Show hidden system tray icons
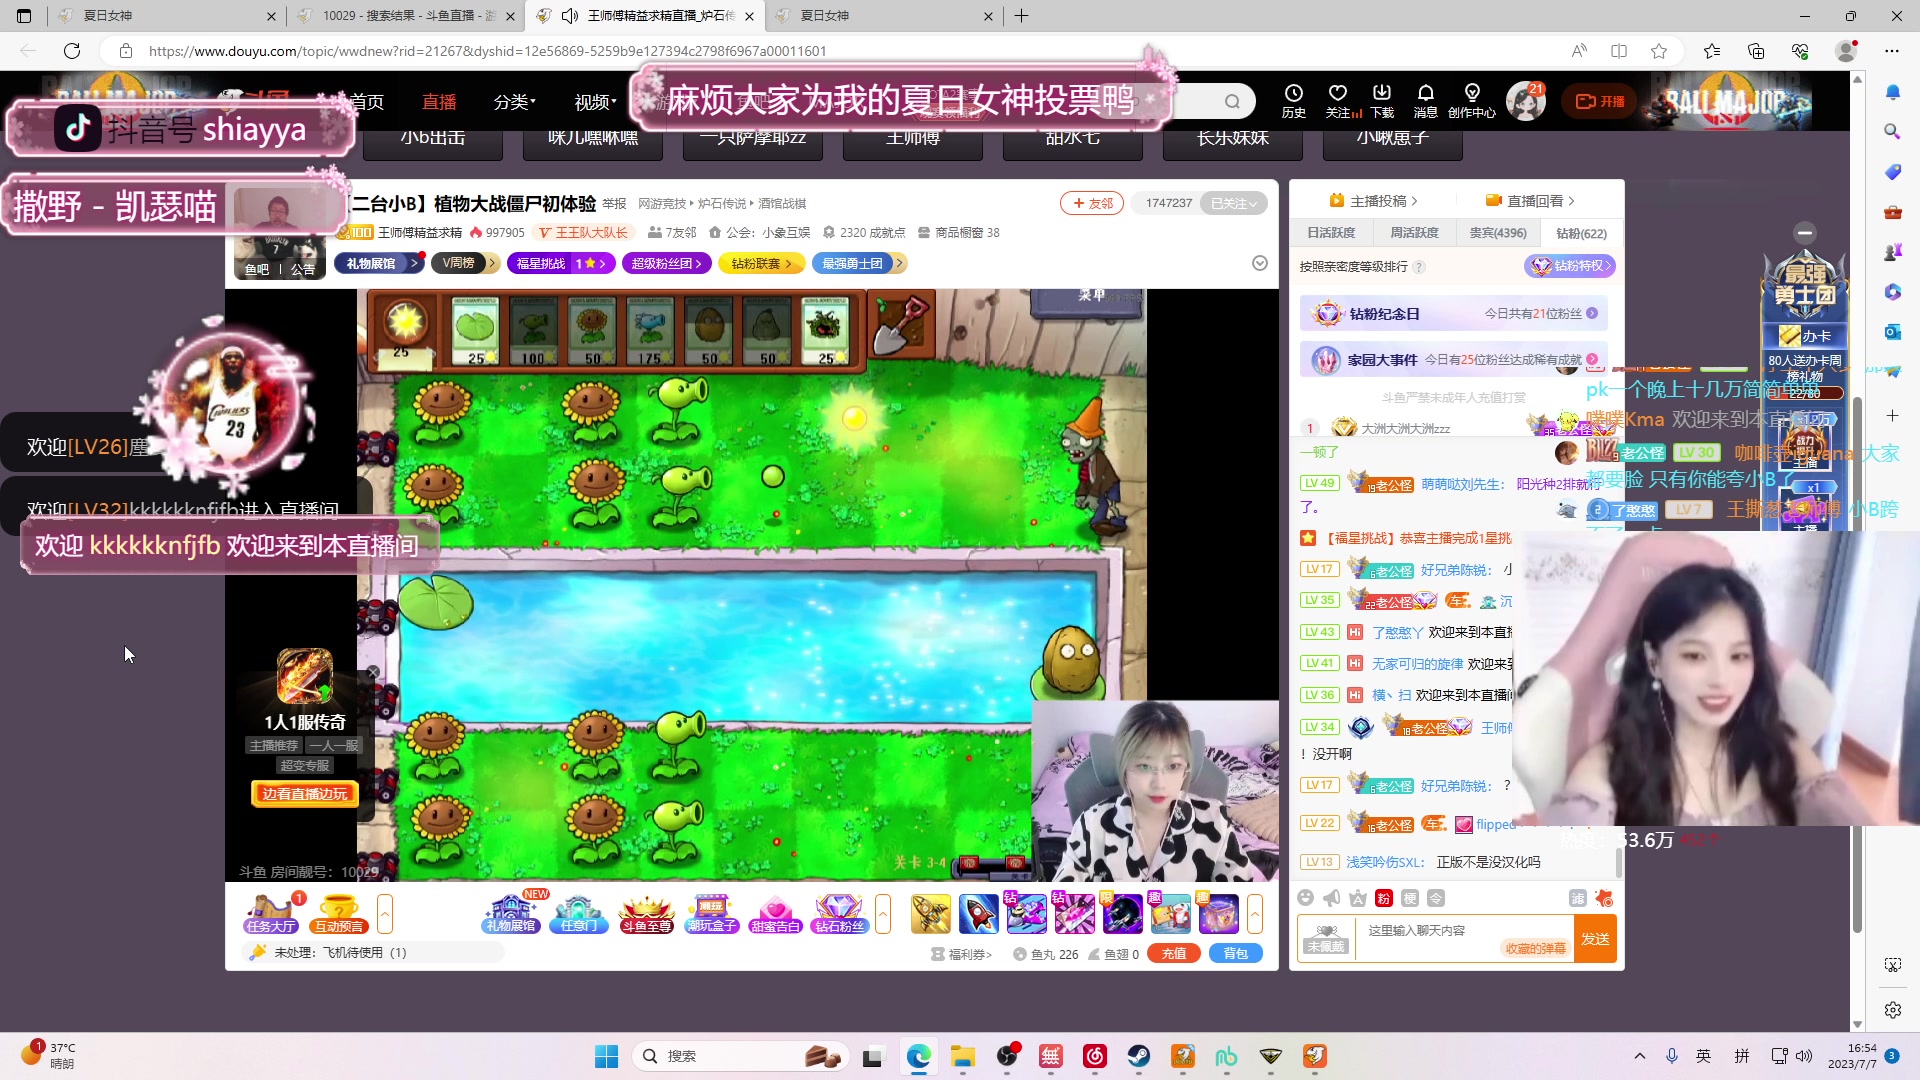1920x1080 pixels. tap(1639, 1056)
